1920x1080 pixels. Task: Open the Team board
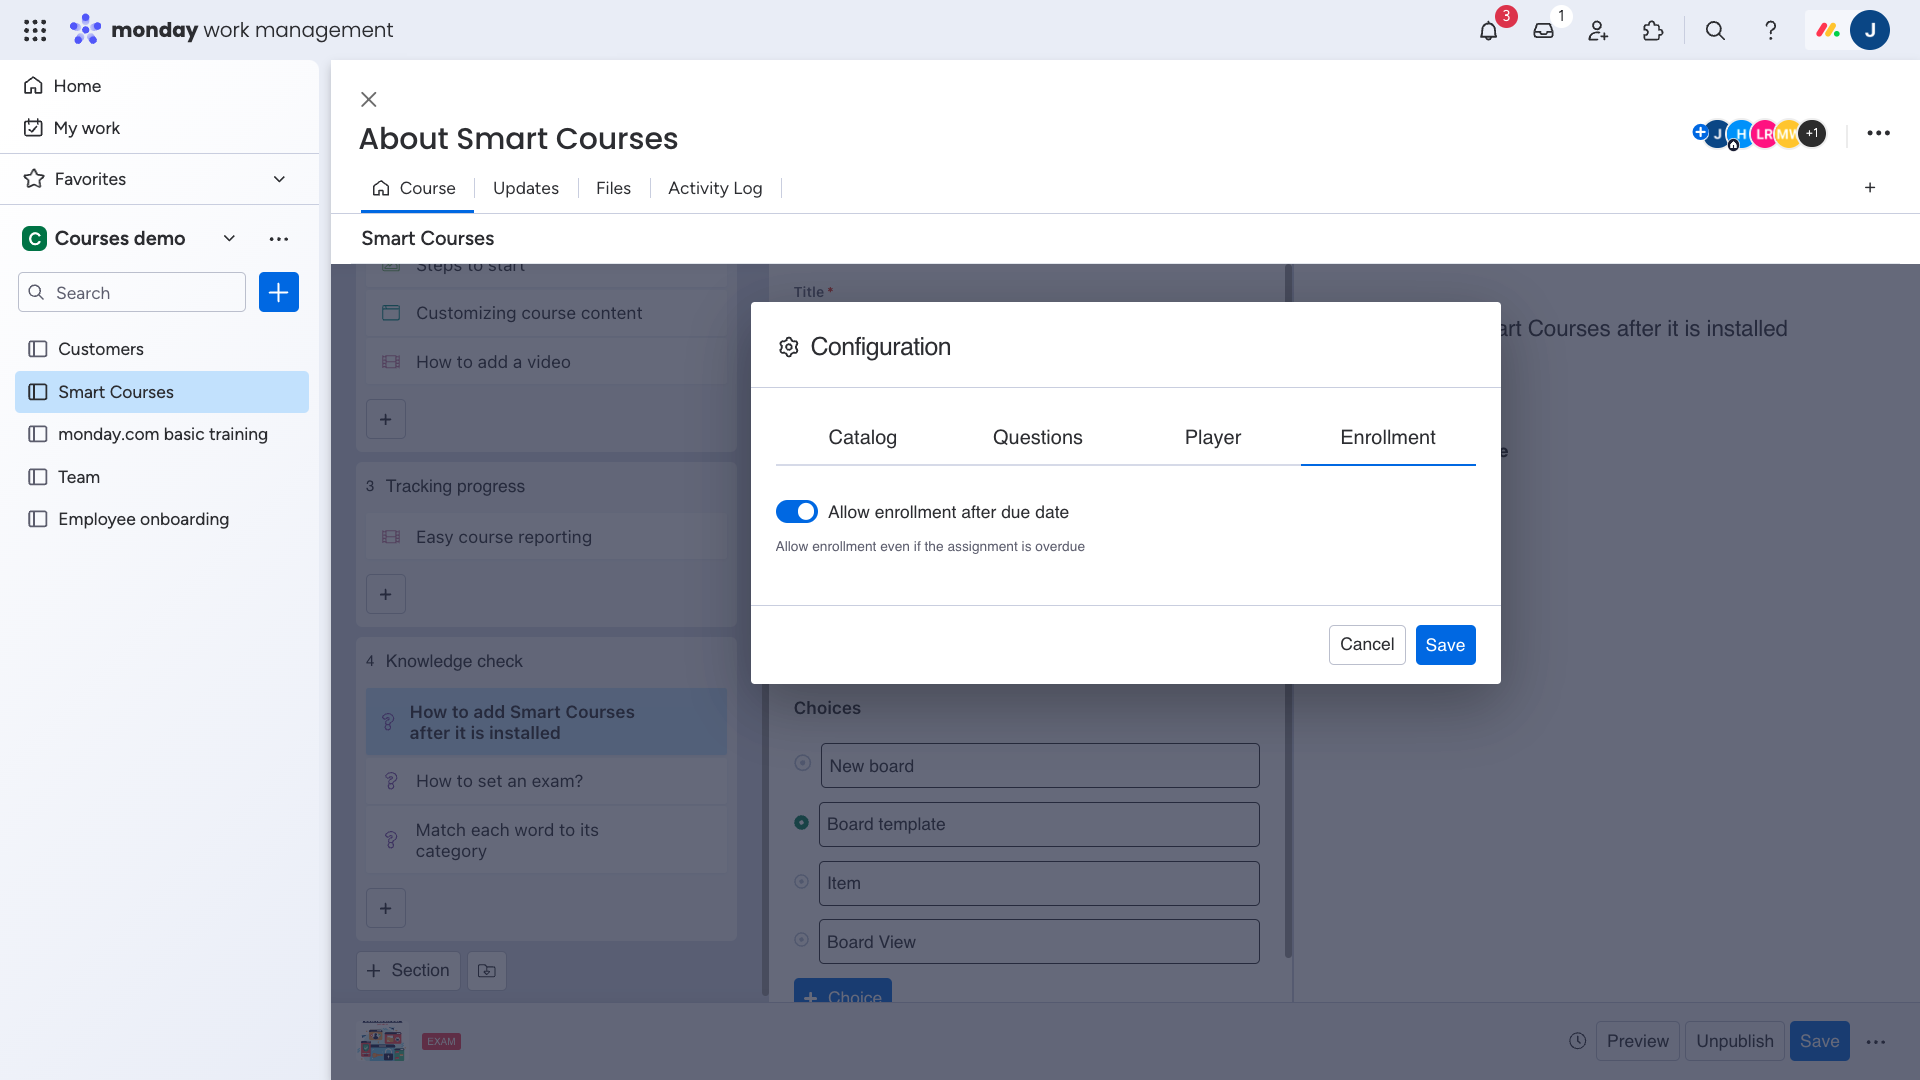click(x=162, y=477)
